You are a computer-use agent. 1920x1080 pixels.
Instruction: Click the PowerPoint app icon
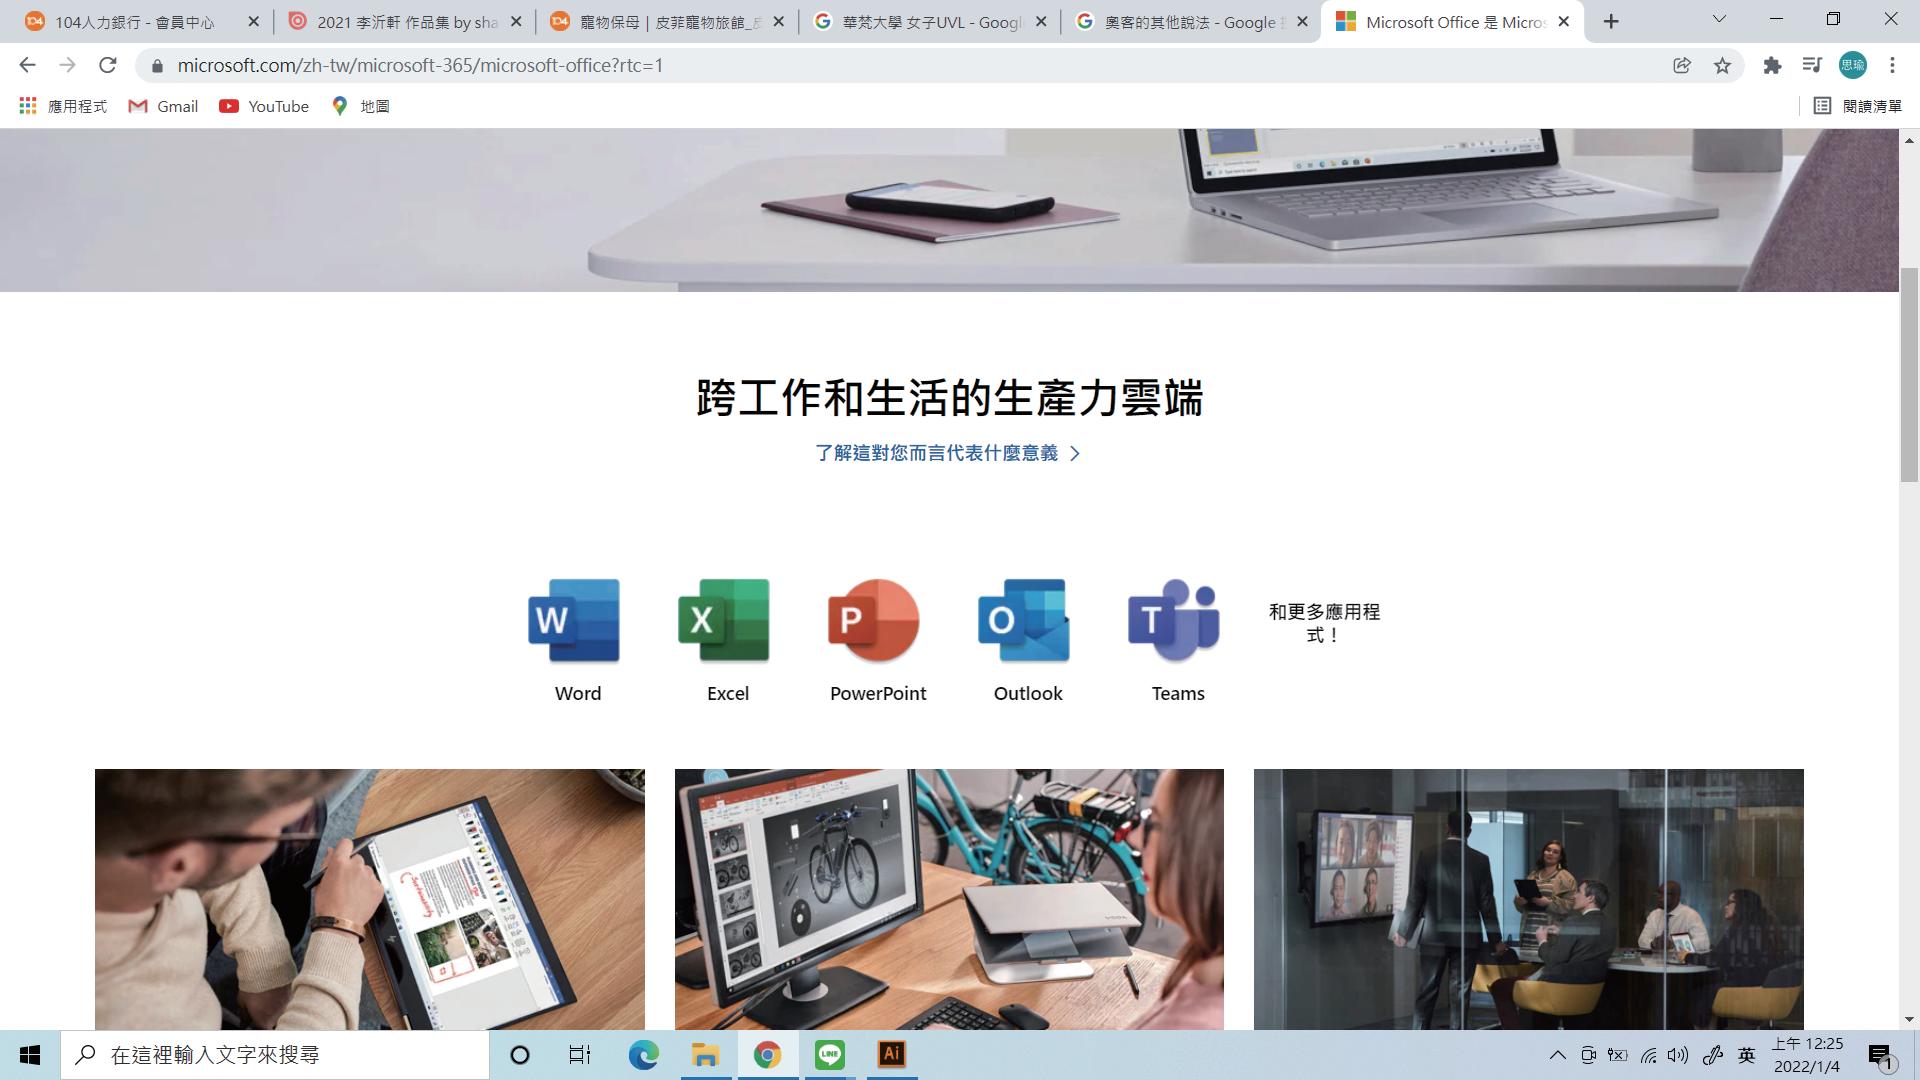coord(874,620)
